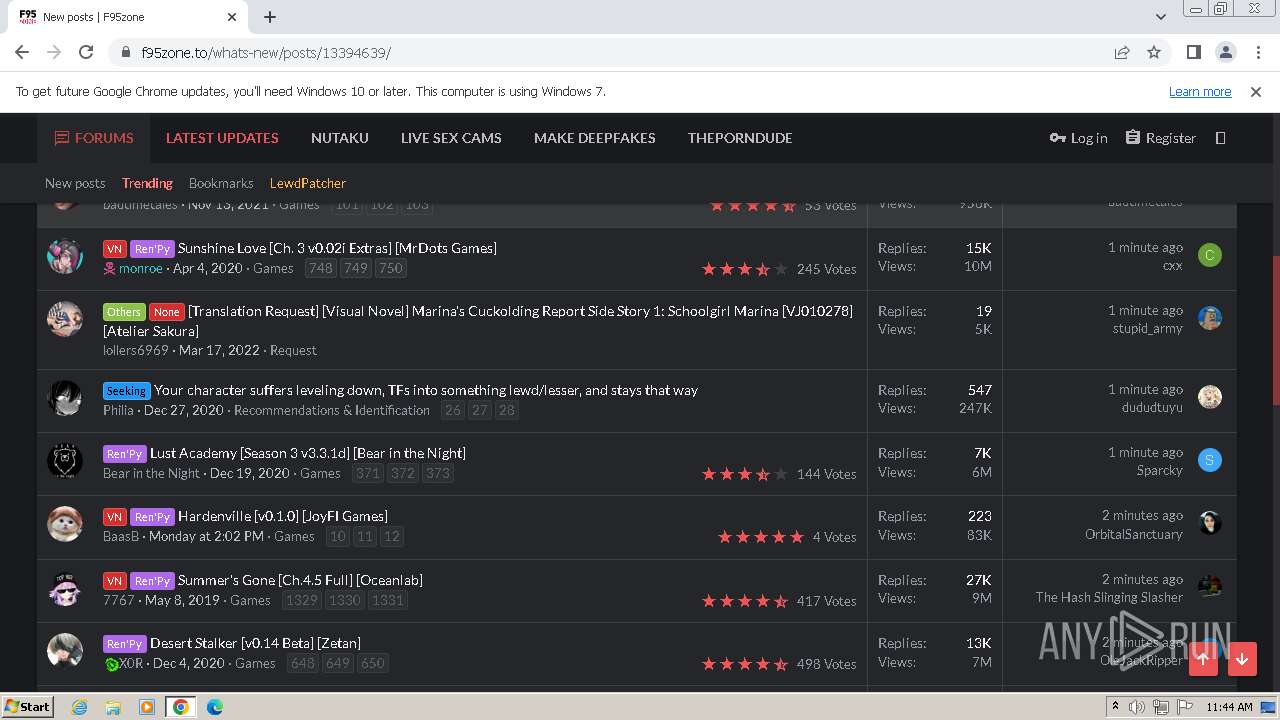Open the Learn more link
The image size is (1280, 720).
(x=1200, y=91)
